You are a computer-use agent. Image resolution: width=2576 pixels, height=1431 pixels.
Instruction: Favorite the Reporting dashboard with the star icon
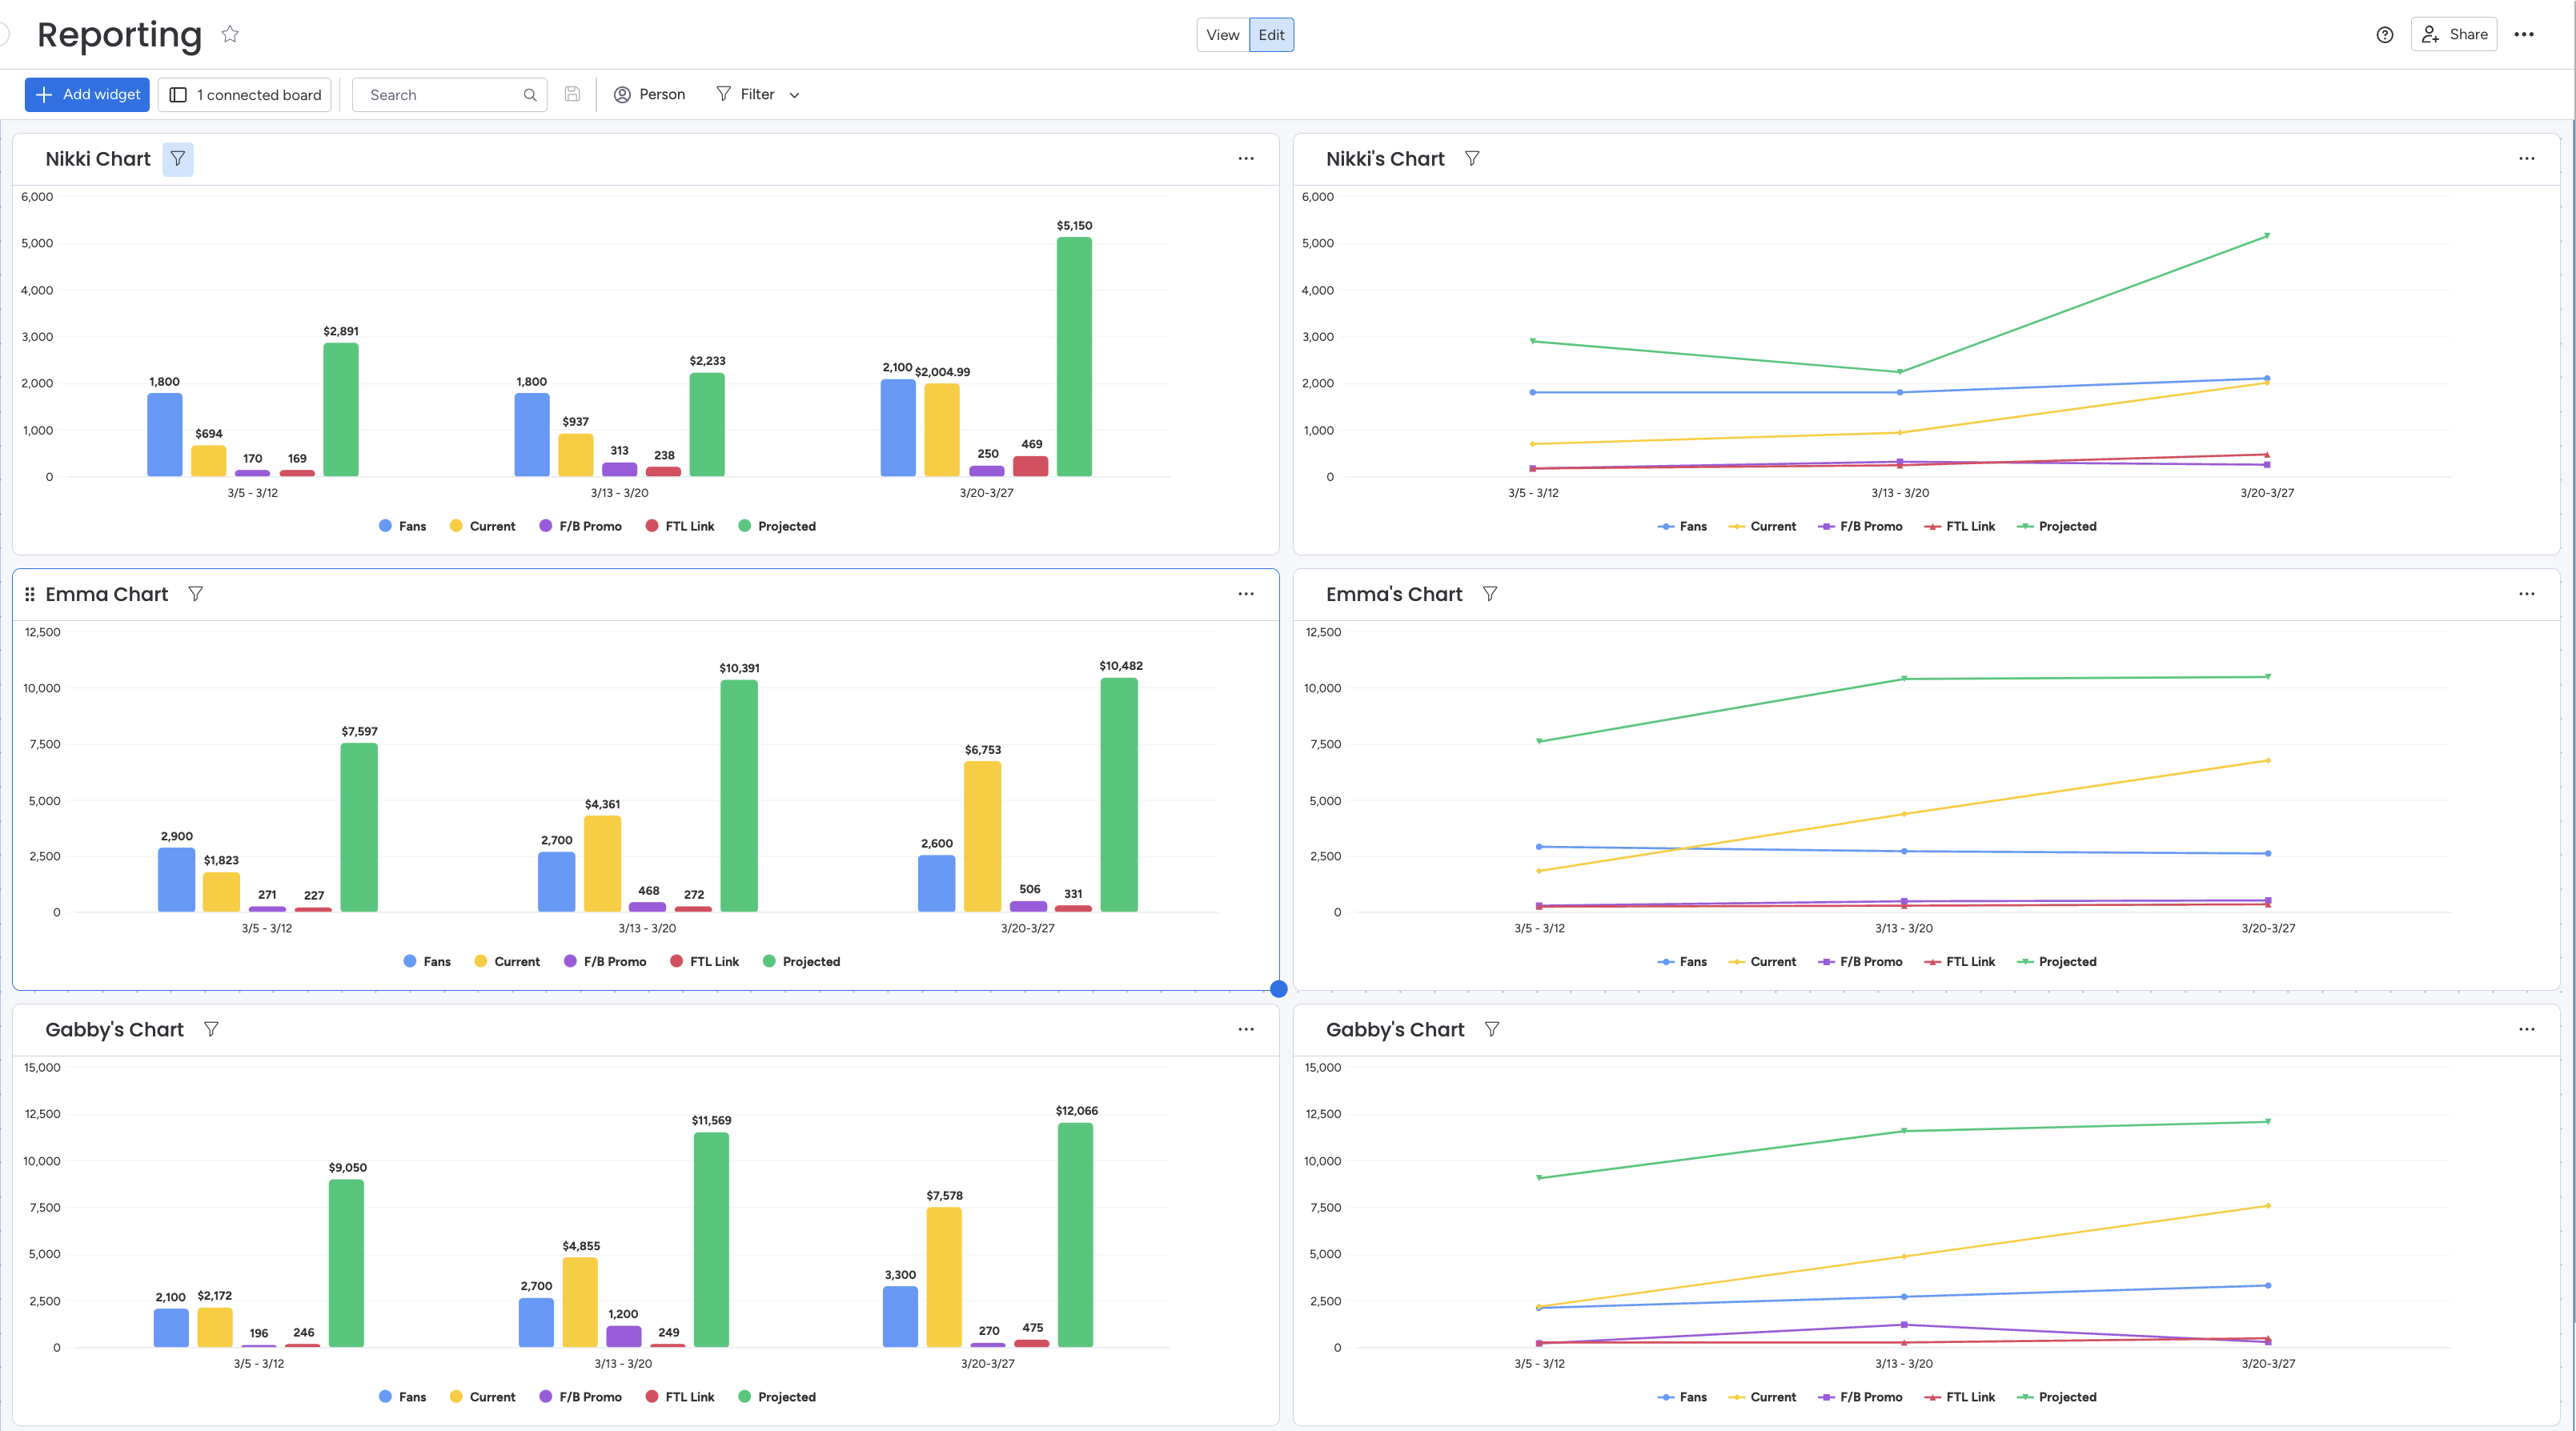[230, 34]
